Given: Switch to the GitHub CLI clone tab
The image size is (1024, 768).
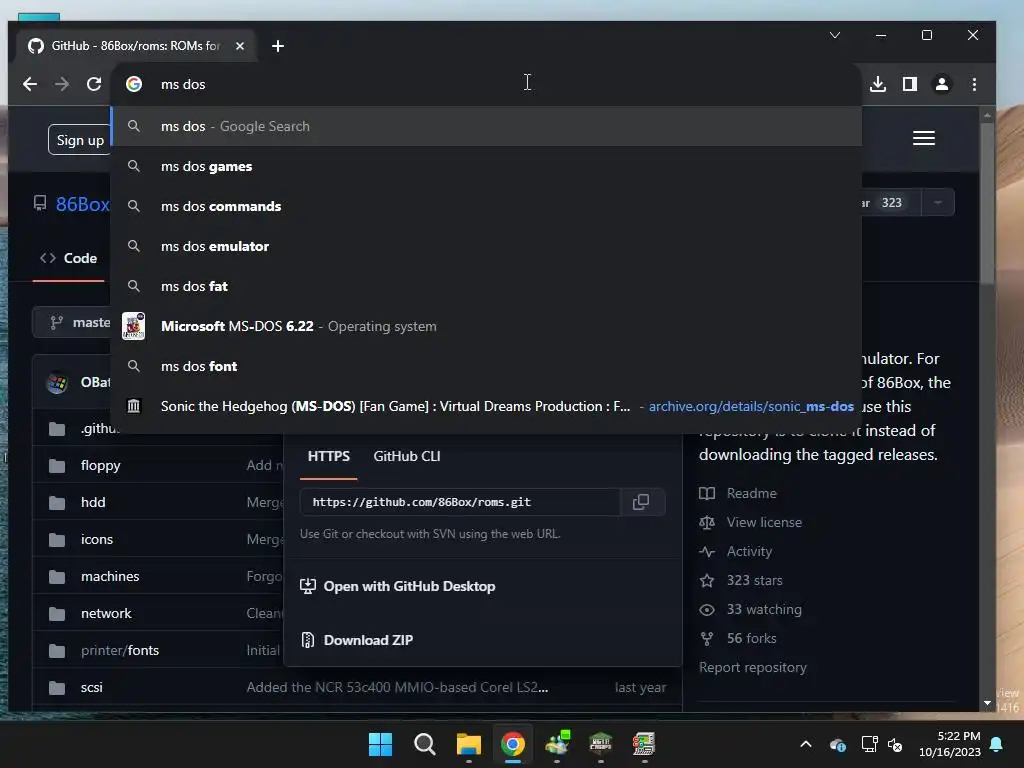Looking at the screenshot, I should [x=407, y=456].
